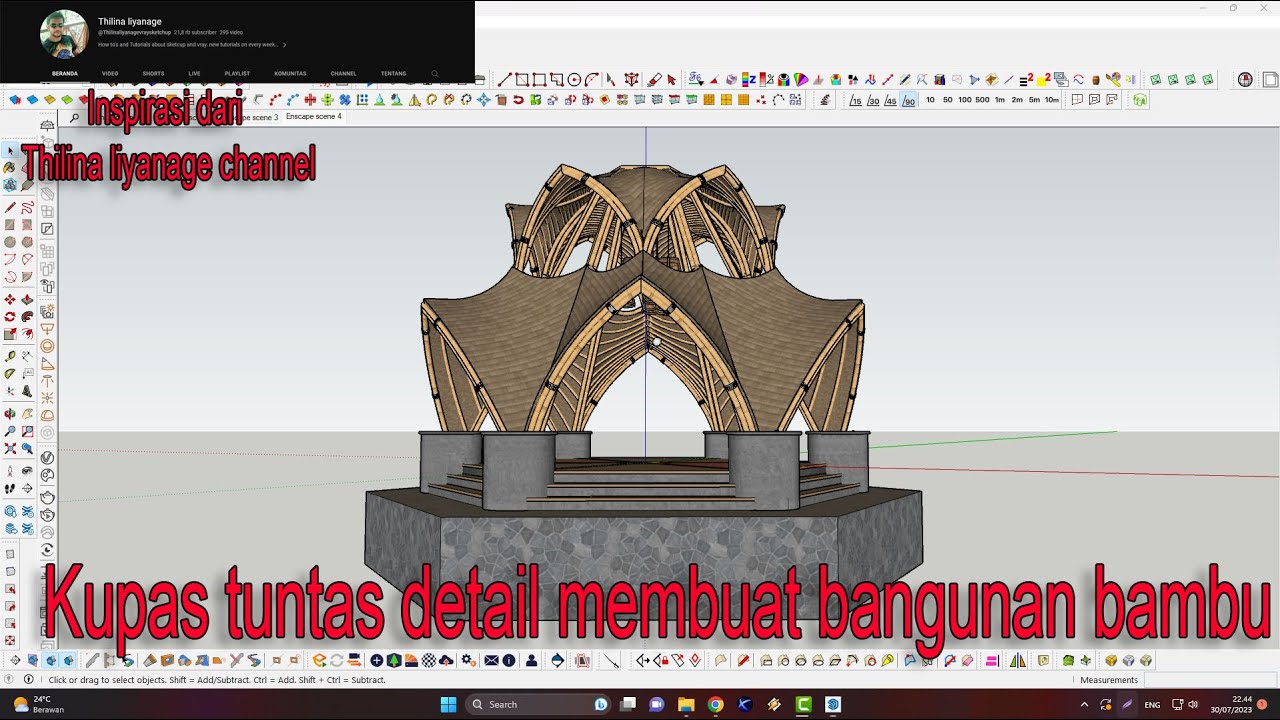This screenshot has height=720, width=1280.
Task: Open PLAYLIST tab on YouTube channel
Action: pos(237,73)
